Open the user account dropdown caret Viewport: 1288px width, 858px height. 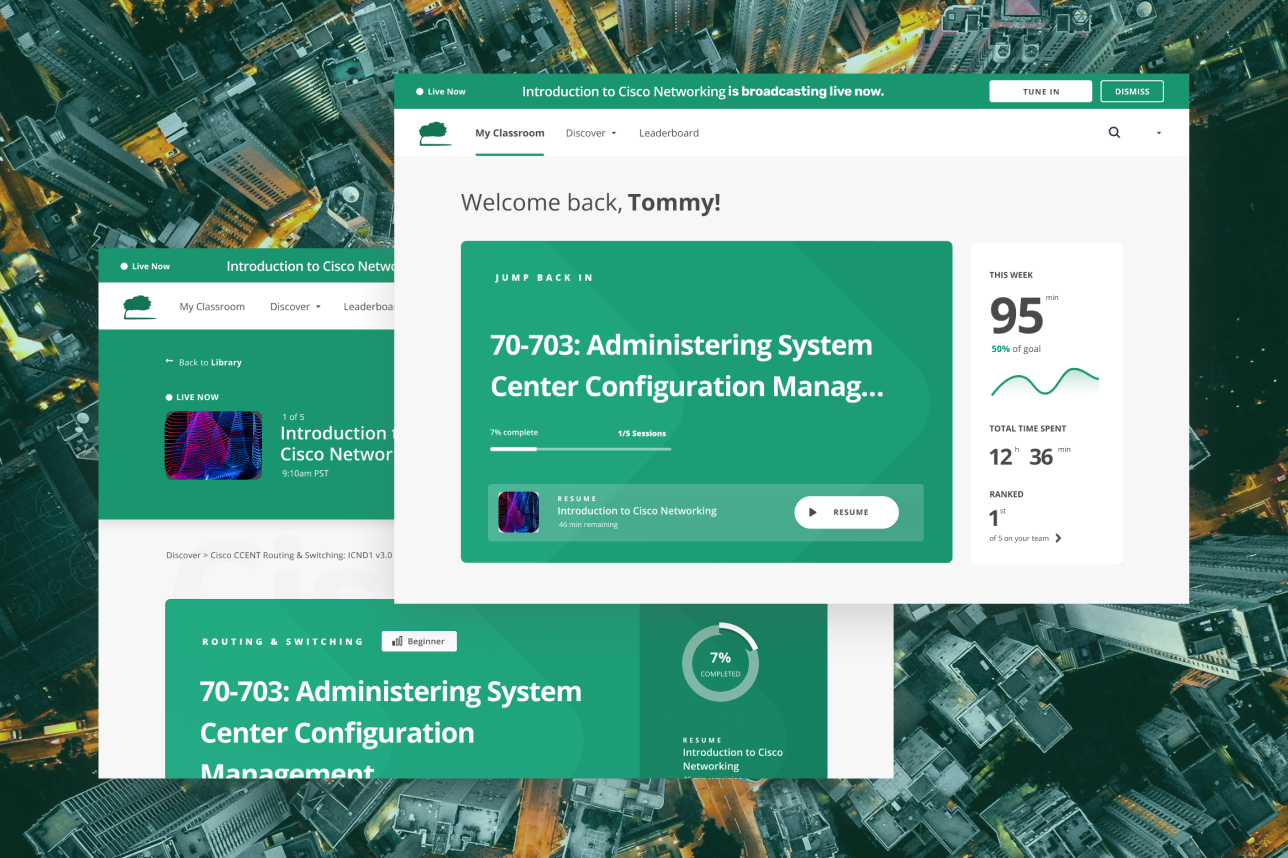[1159, 133]
